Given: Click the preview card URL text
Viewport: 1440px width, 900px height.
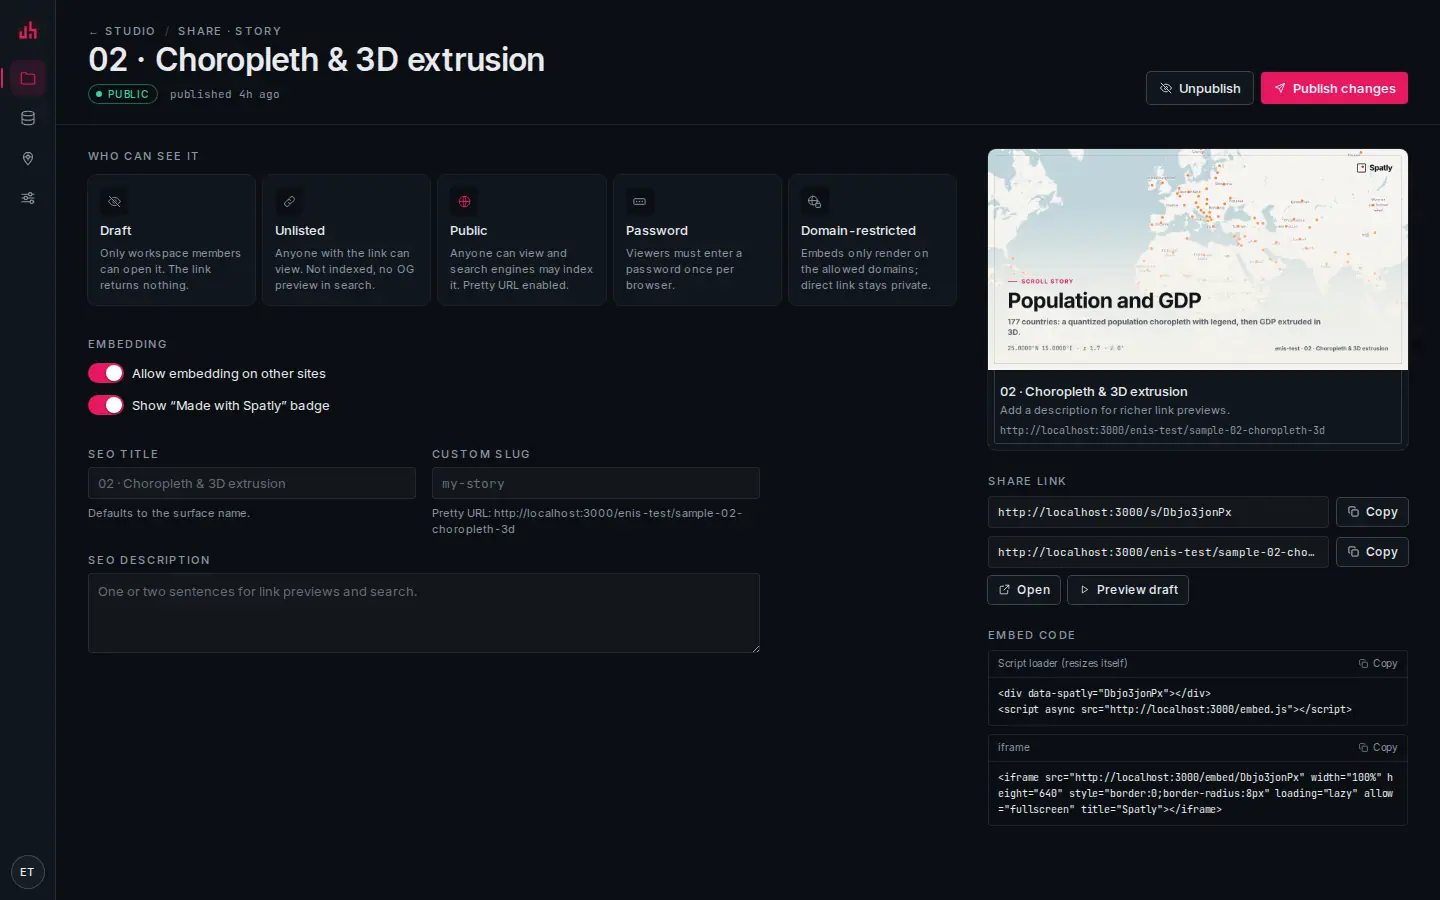Looking at the screenshot, I should tap(1162, 430).
